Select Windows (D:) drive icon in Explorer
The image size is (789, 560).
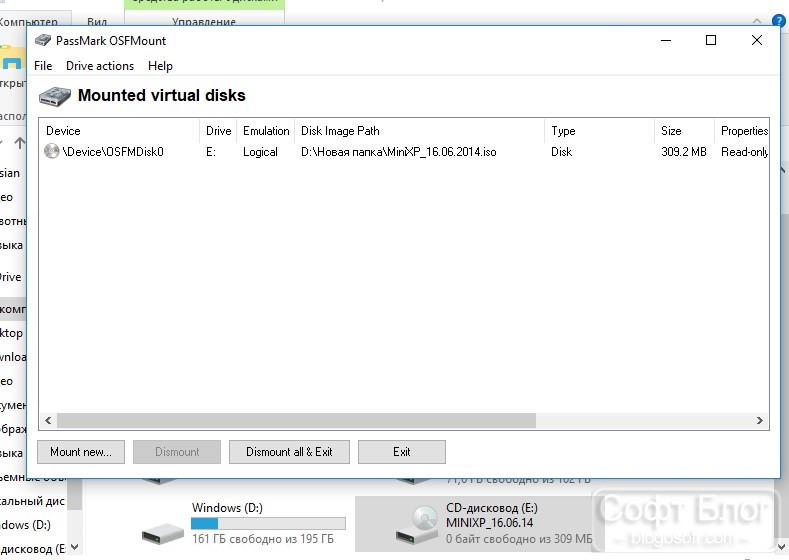[162, 533]
